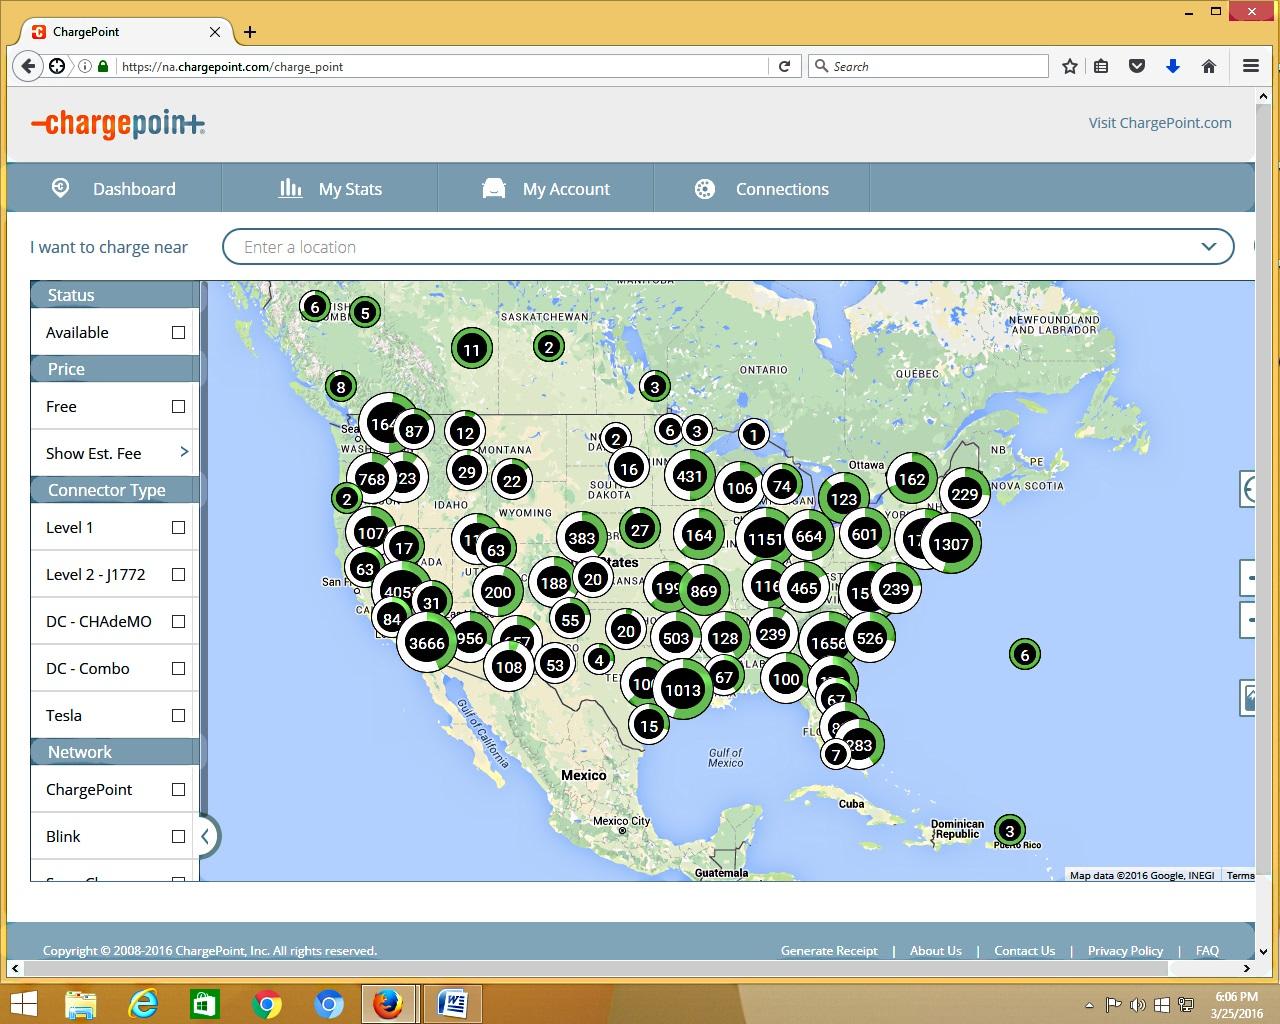This screenshot has height=1024, width=1280.
Task: Follow the Visit ChargePoint.com link
Action: [1160, 123]
